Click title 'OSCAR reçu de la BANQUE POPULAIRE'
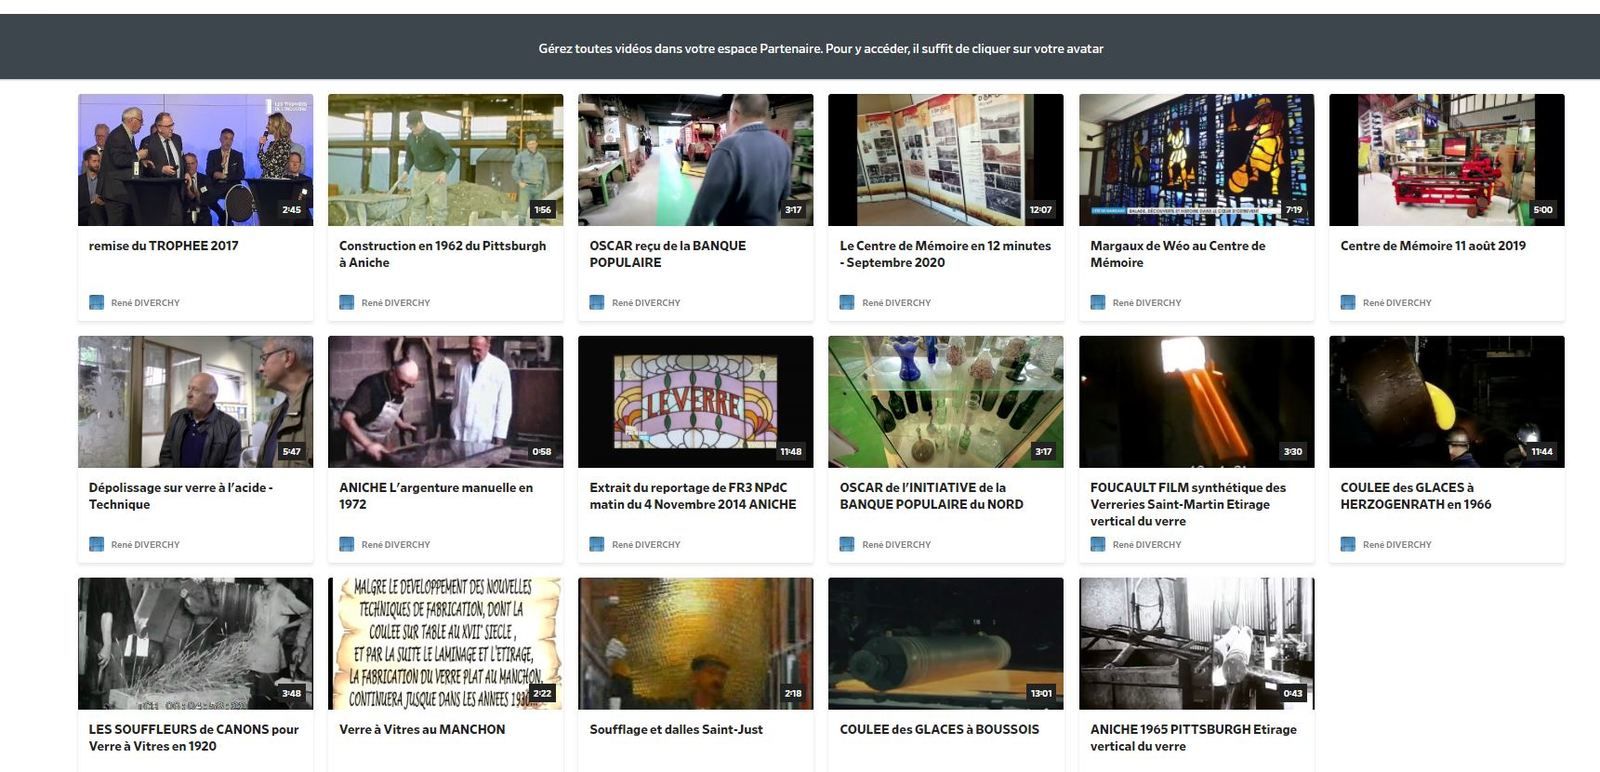The width and height of the screenshot is (1600, 772). click(667, 254)
